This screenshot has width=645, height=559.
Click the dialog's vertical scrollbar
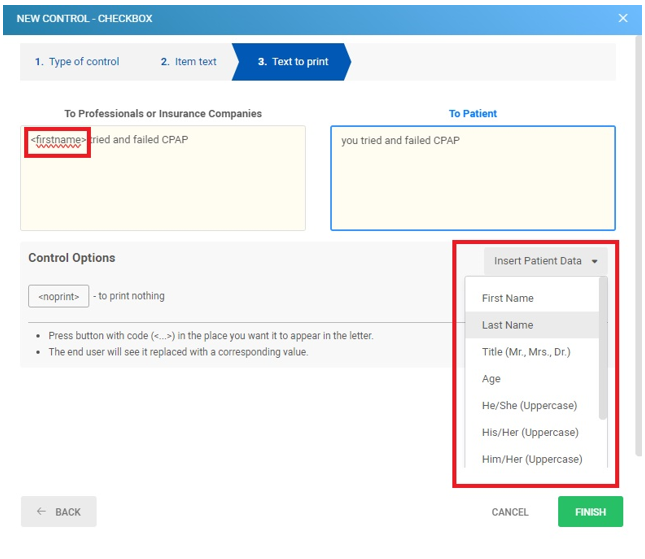point(638,246)
